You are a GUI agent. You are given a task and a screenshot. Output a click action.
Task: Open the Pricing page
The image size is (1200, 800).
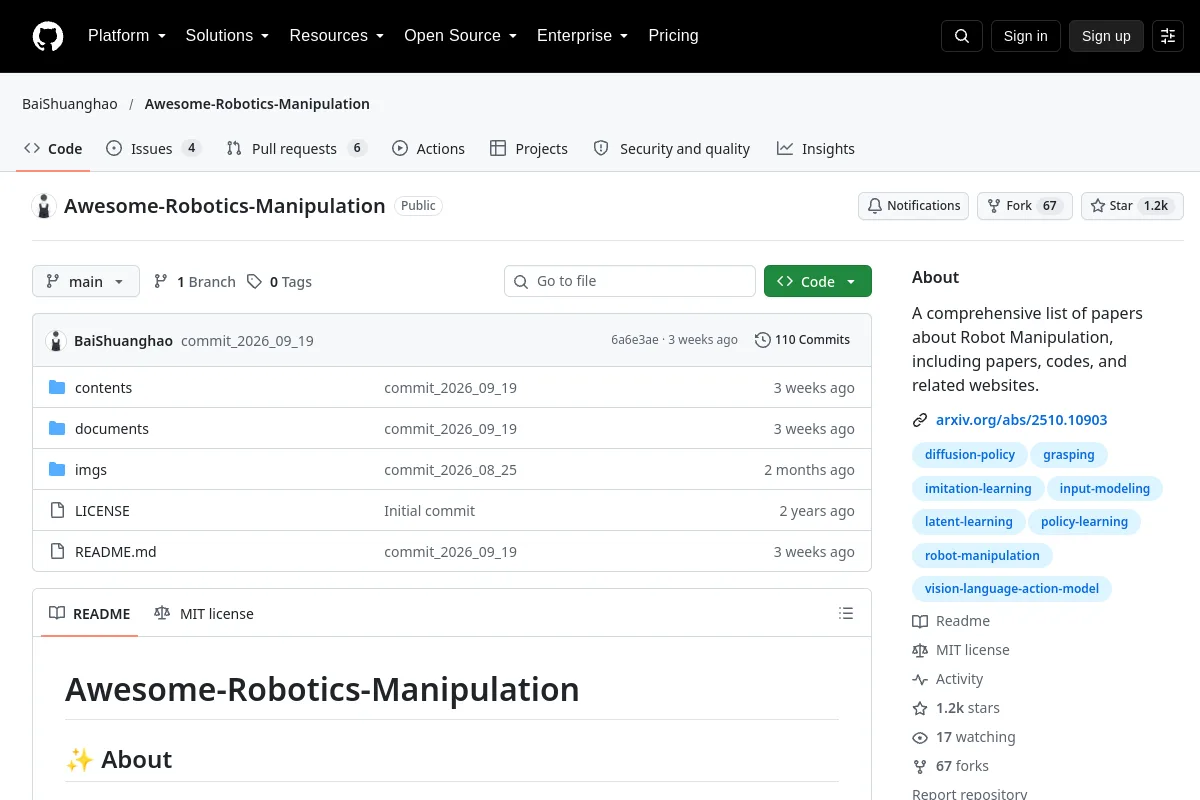click(x=673, y=36)
